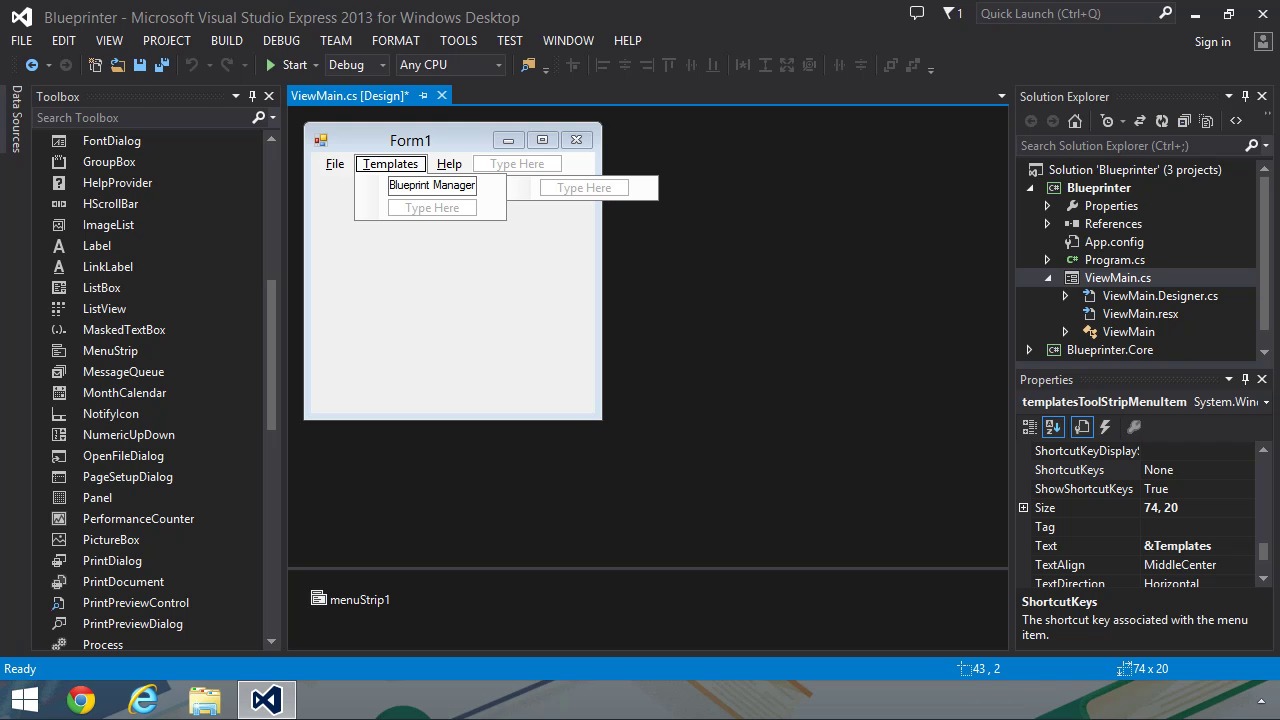Switch Properties to Alphabetical sort

pyautogui.click(x=1053, y=427)
